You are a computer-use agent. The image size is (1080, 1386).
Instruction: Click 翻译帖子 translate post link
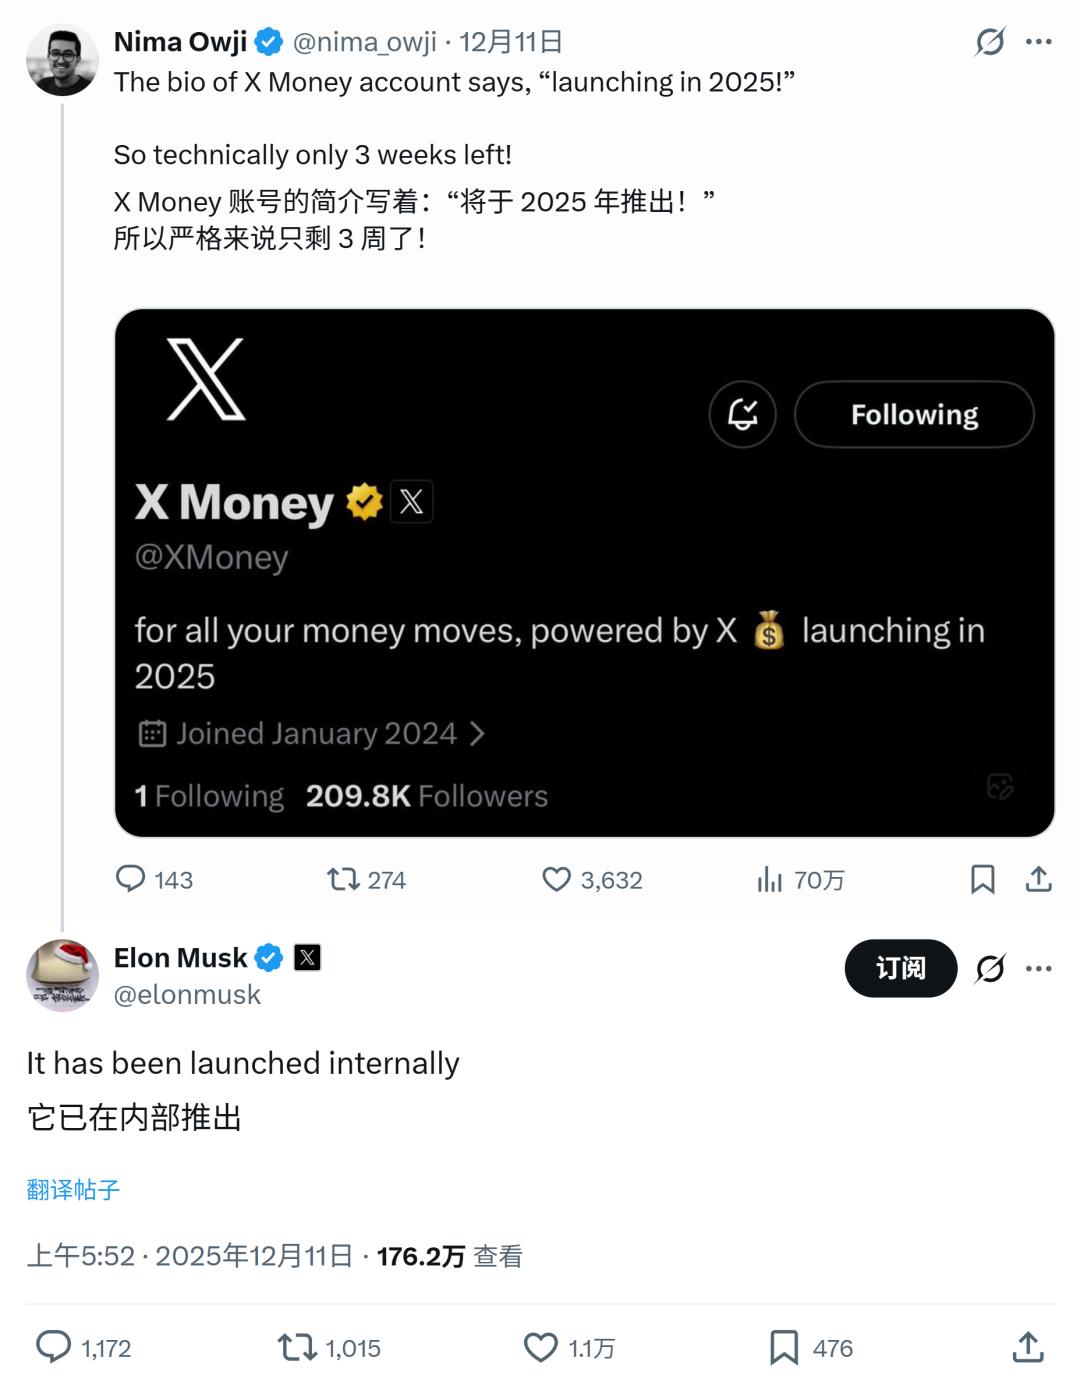click(x=73, y=1189)
